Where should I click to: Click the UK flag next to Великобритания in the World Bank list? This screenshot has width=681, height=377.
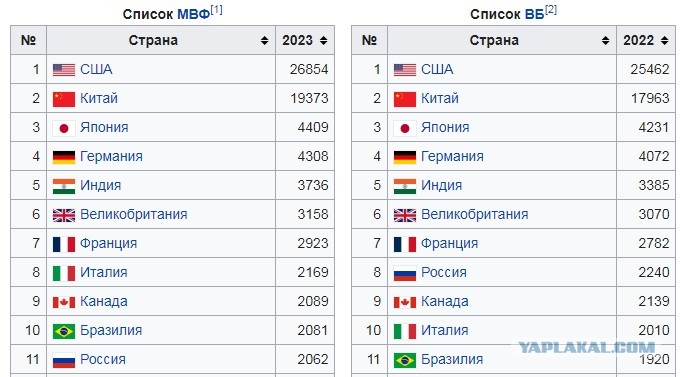[405, 215]
